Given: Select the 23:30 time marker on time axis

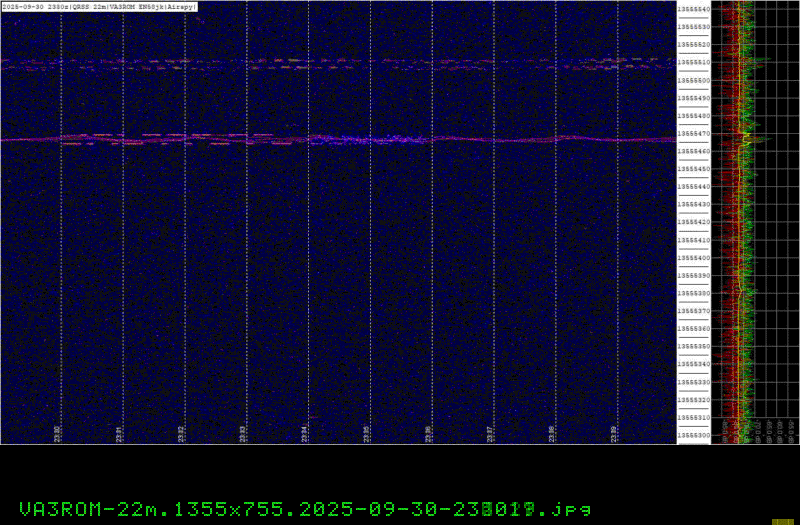Looking at the screenshot, I should pos(57,433).
